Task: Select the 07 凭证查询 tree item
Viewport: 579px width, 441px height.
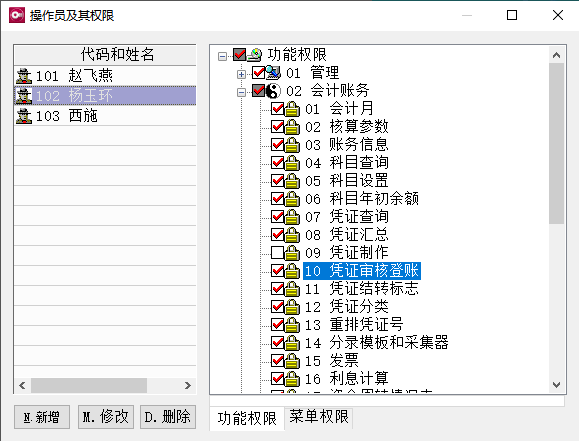Action: [x=347, y=217]
